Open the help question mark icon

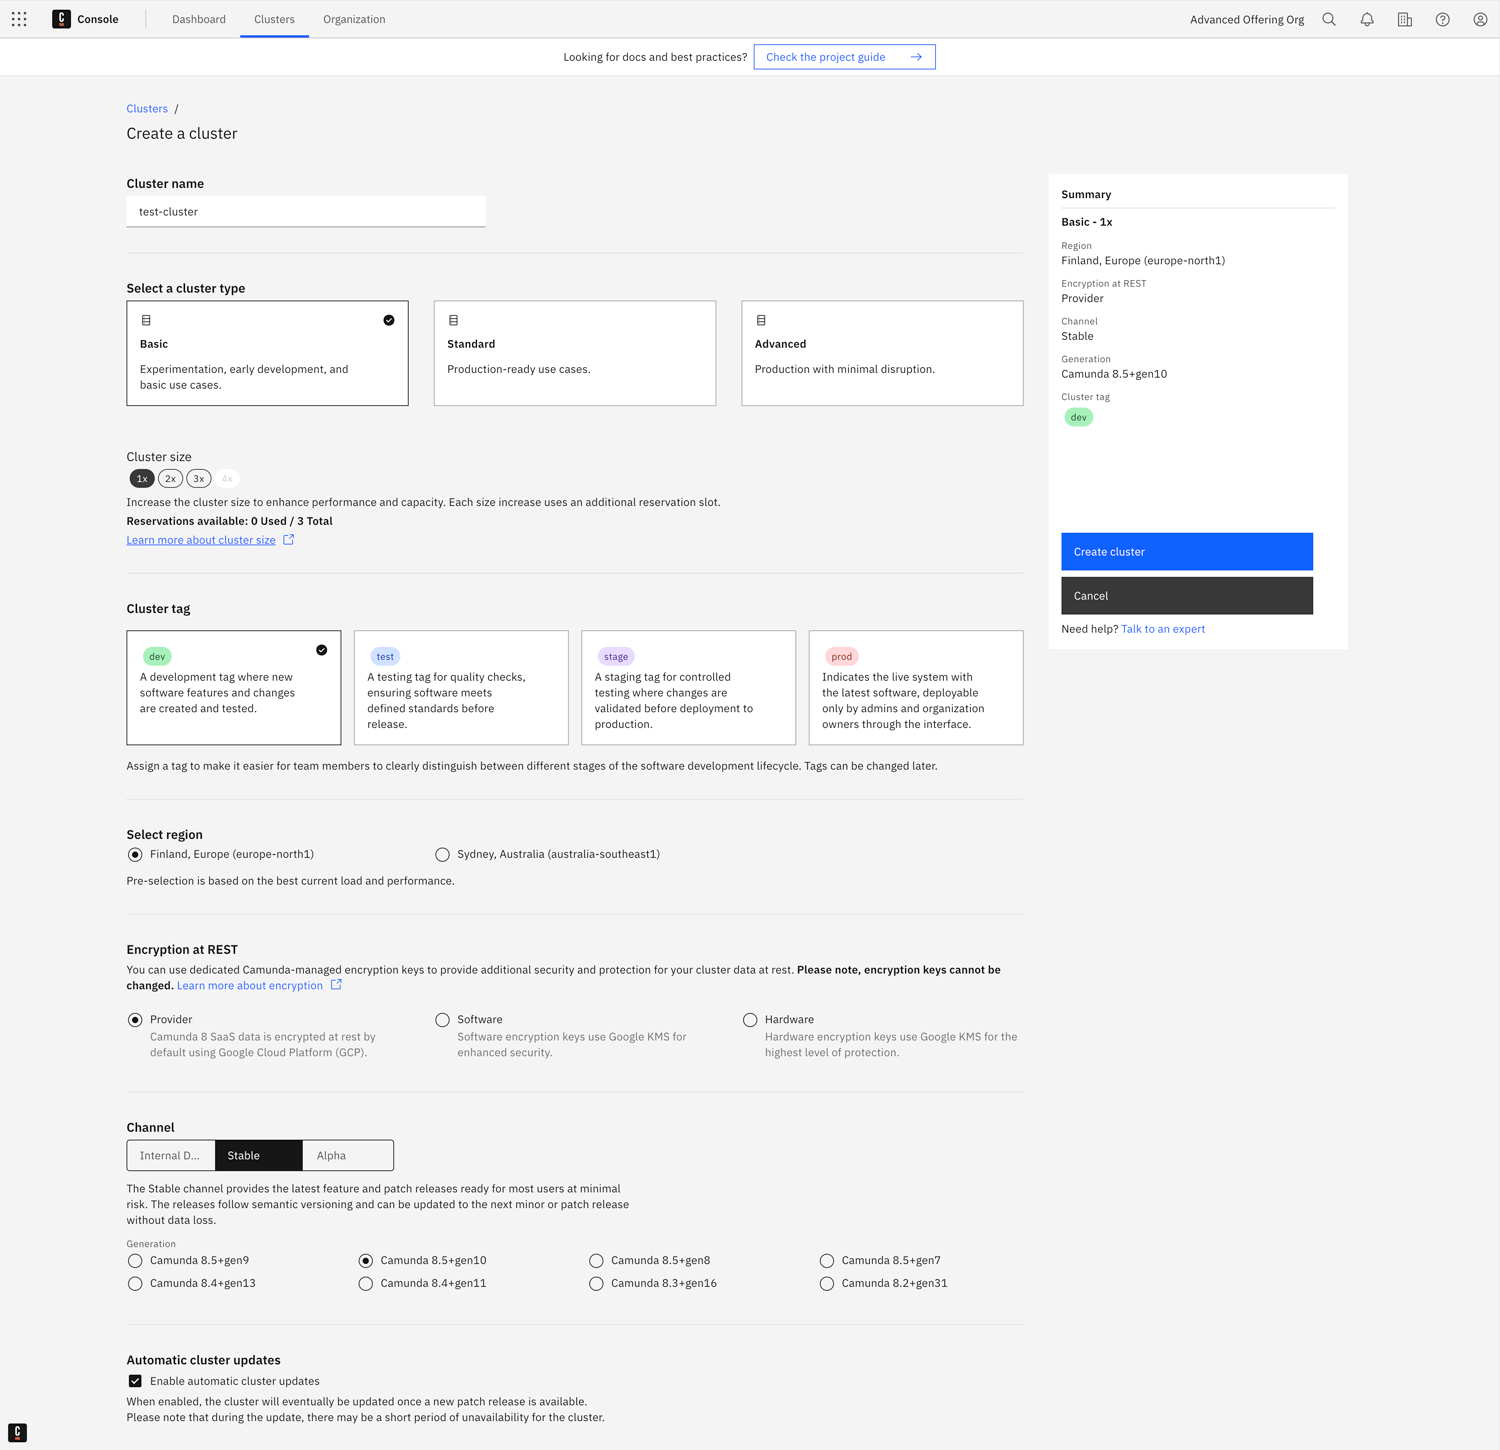(1443, 19)
